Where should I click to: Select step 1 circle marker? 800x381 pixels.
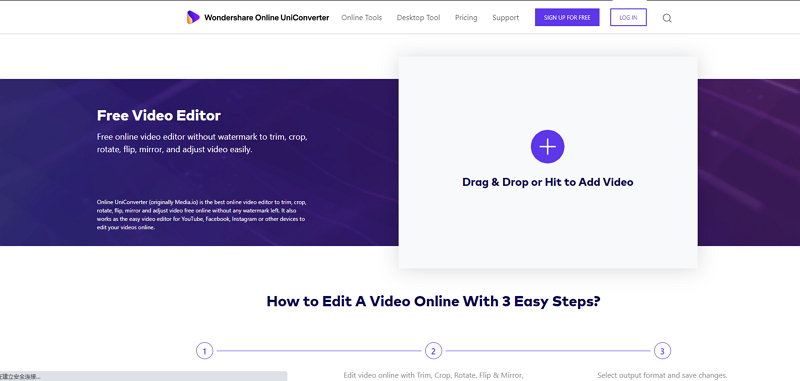click(x=205, y=351)
